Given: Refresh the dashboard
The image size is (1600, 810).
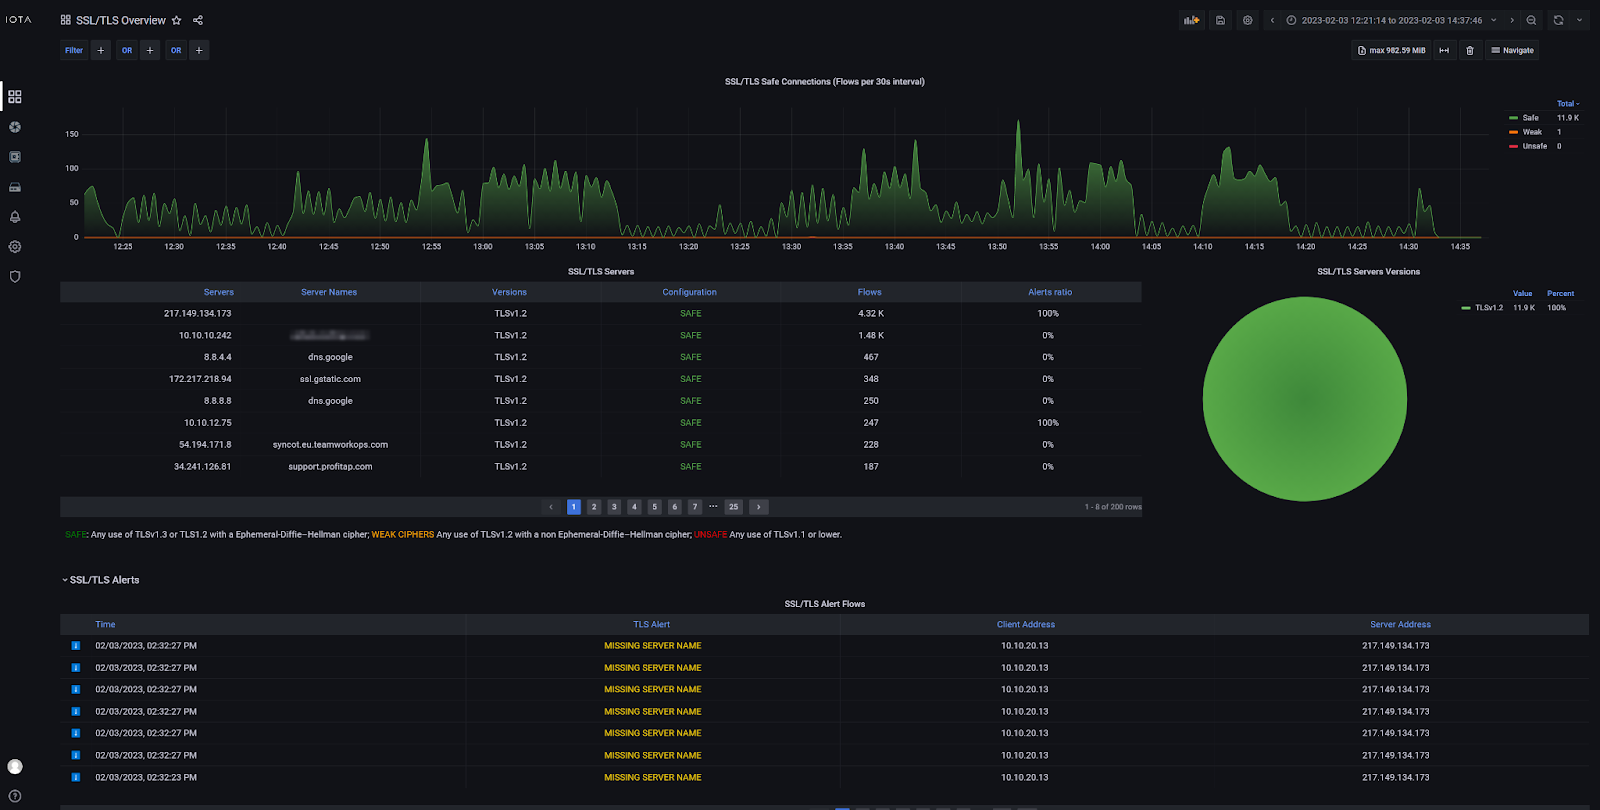Looking at the screenshot, I should 1558,20.
